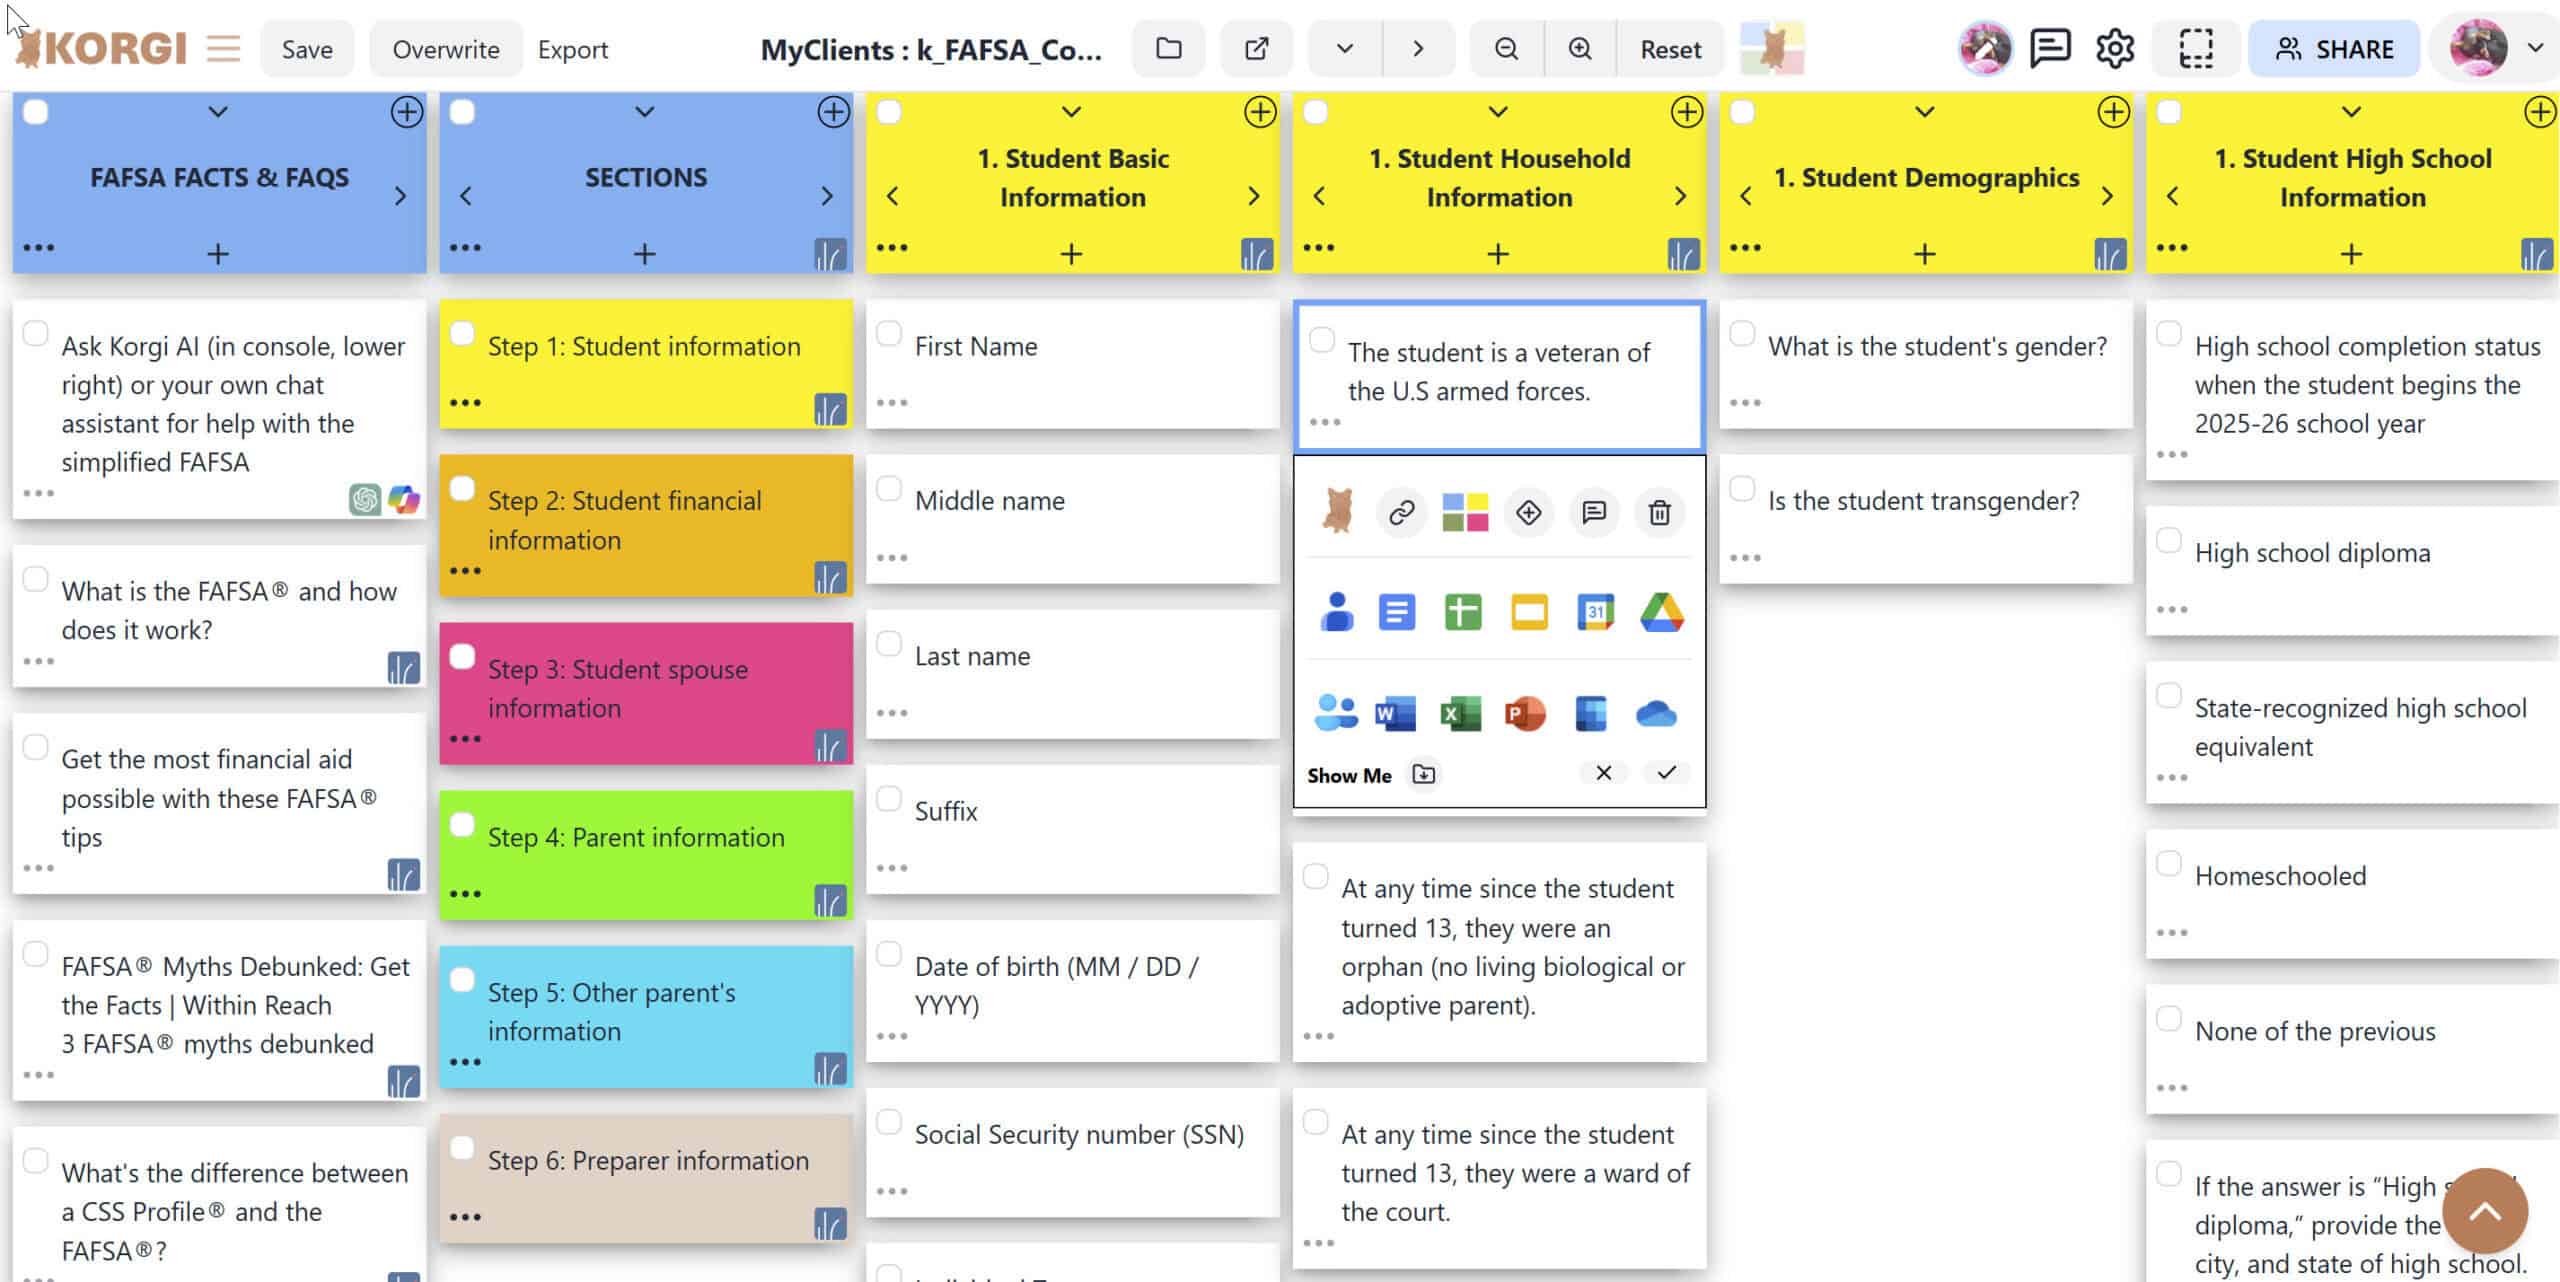Click the open in new window icon
This screenshot has height=1282, width=2560.
[1257, 49]
